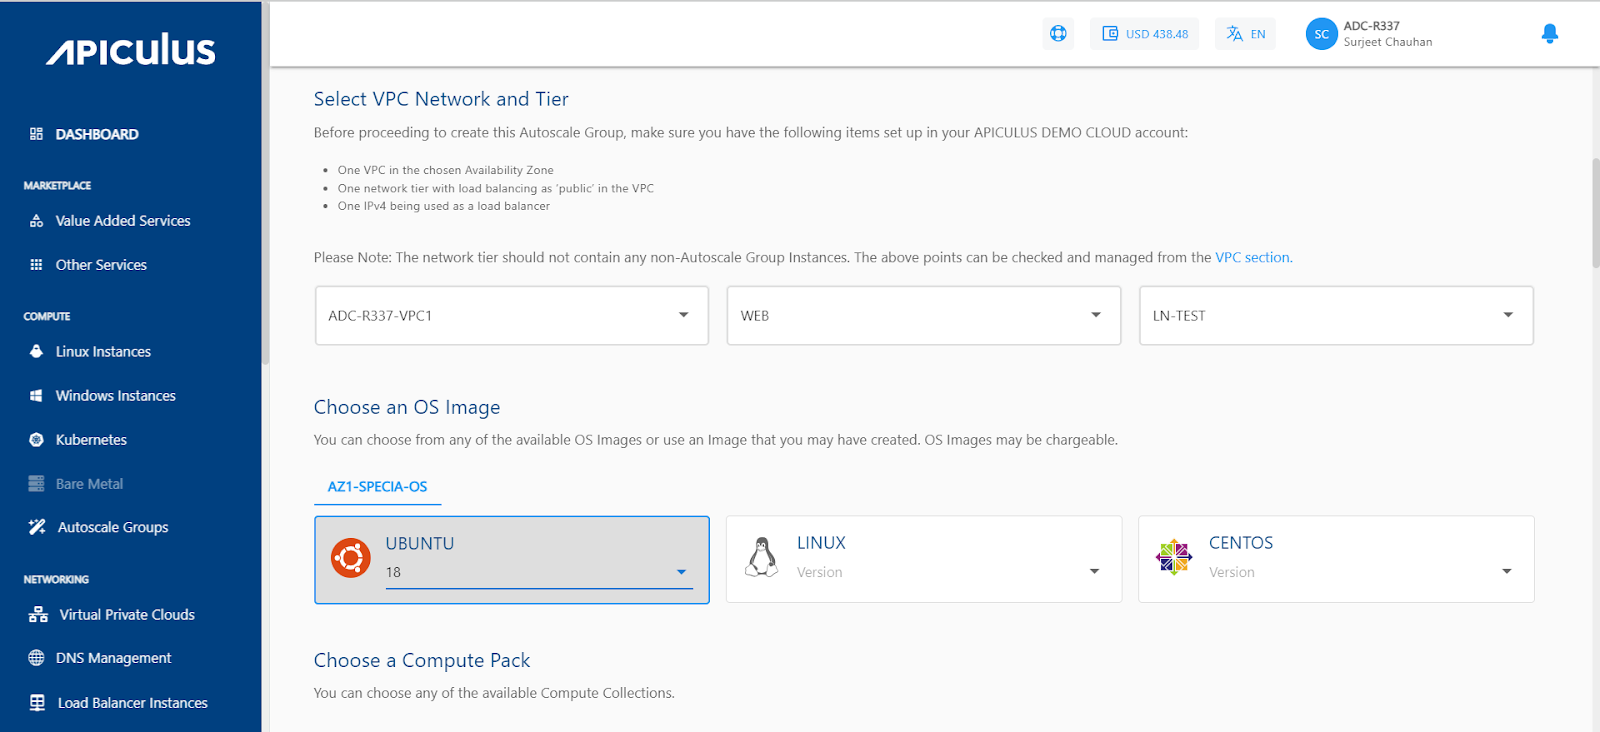Image resolution: width=1600 pixels, height=732 pixels.
Task: Click the 'Select VPC Network and Tier' heading
Action: click(x=441, y=99)
